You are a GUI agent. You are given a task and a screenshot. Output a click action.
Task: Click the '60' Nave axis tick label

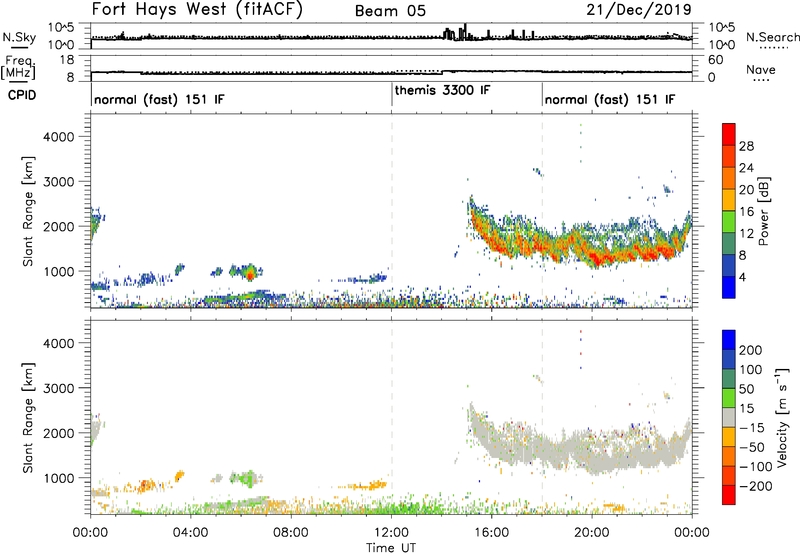pyautogui.click(x=716, y=60)
